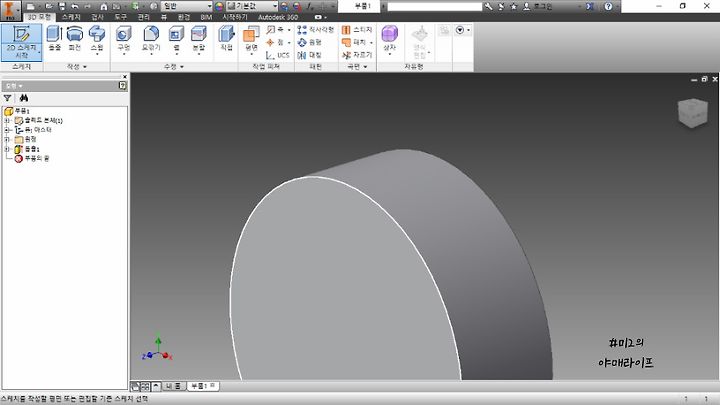Switch to the 시작하기 ribbon tab
The width and height of the screenshot is (720, 405).
pos(235,17)
